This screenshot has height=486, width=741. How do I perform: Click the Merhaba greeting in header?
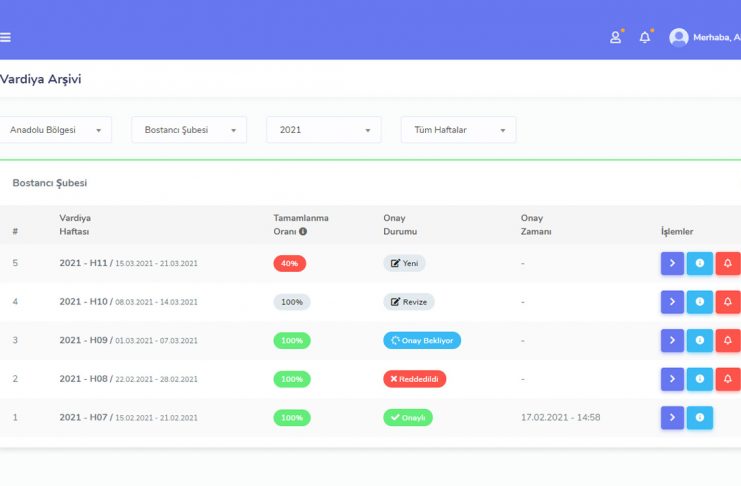716,37
